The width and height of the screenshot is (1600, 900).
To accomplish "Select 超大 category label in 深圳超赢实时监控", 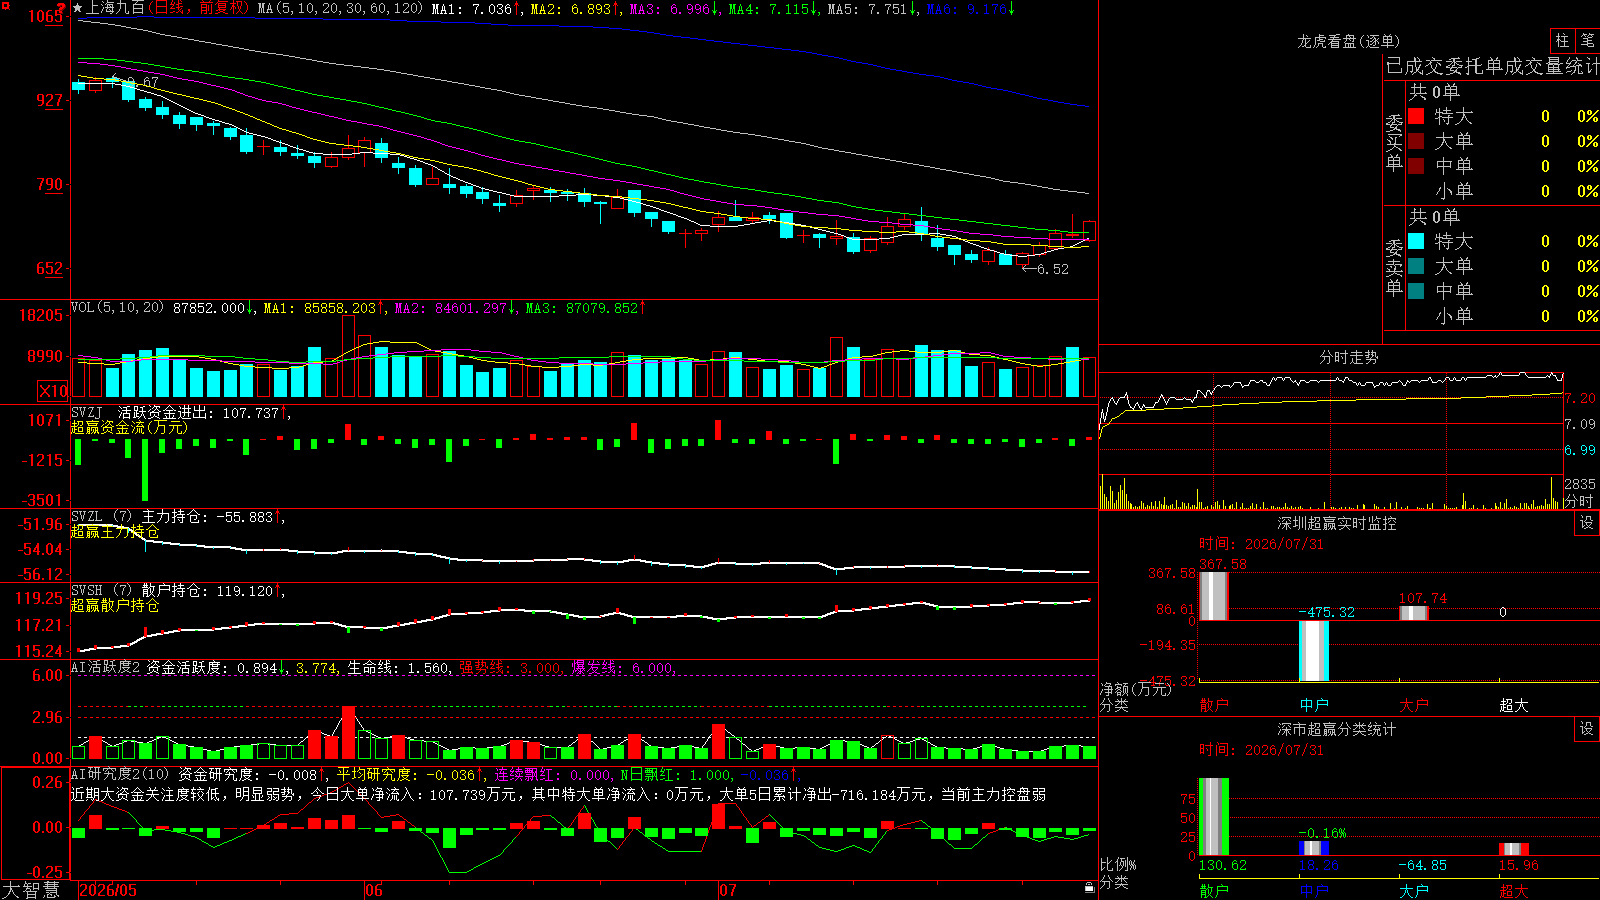I will pyautogui.click(x=1514, y=705).
